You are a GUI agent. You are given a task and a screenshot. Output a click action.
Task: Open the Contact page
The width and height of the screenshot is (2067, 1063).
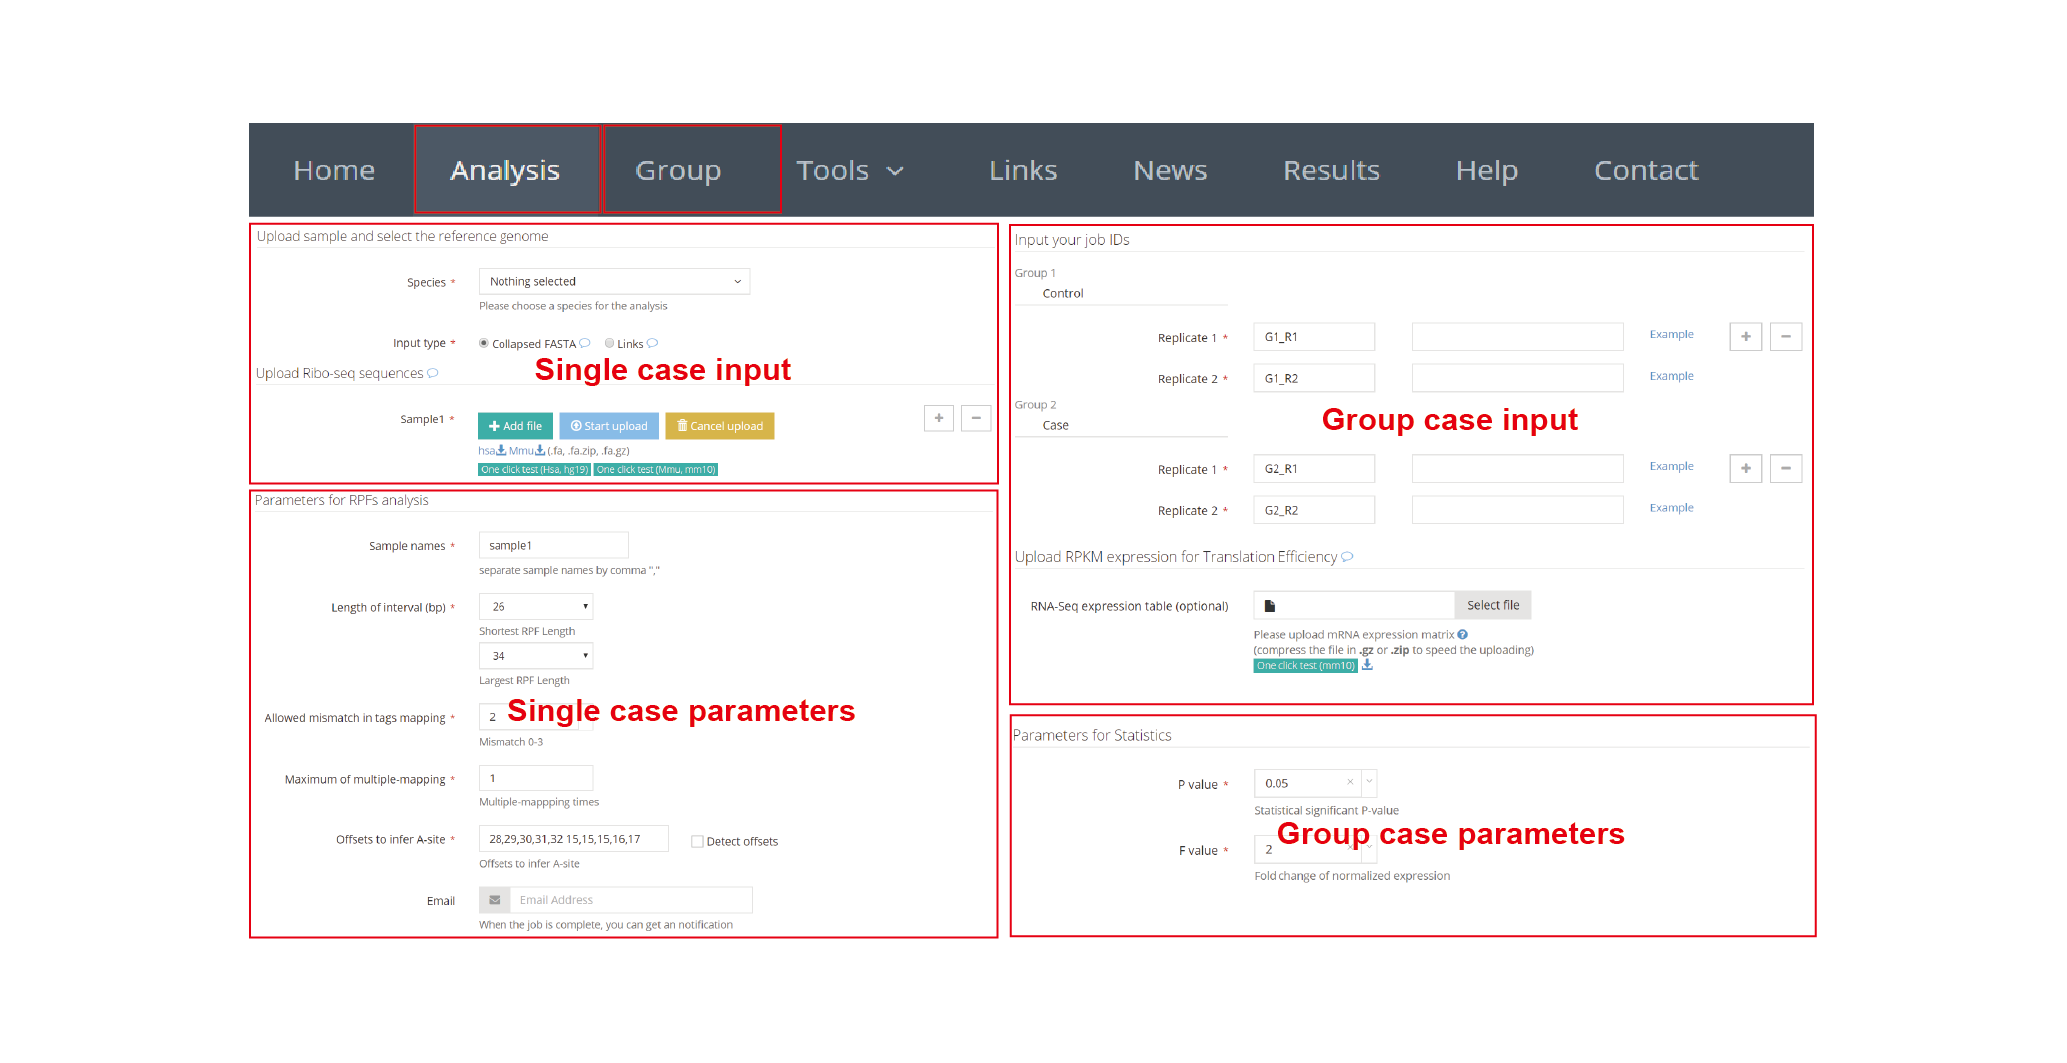1646,170
